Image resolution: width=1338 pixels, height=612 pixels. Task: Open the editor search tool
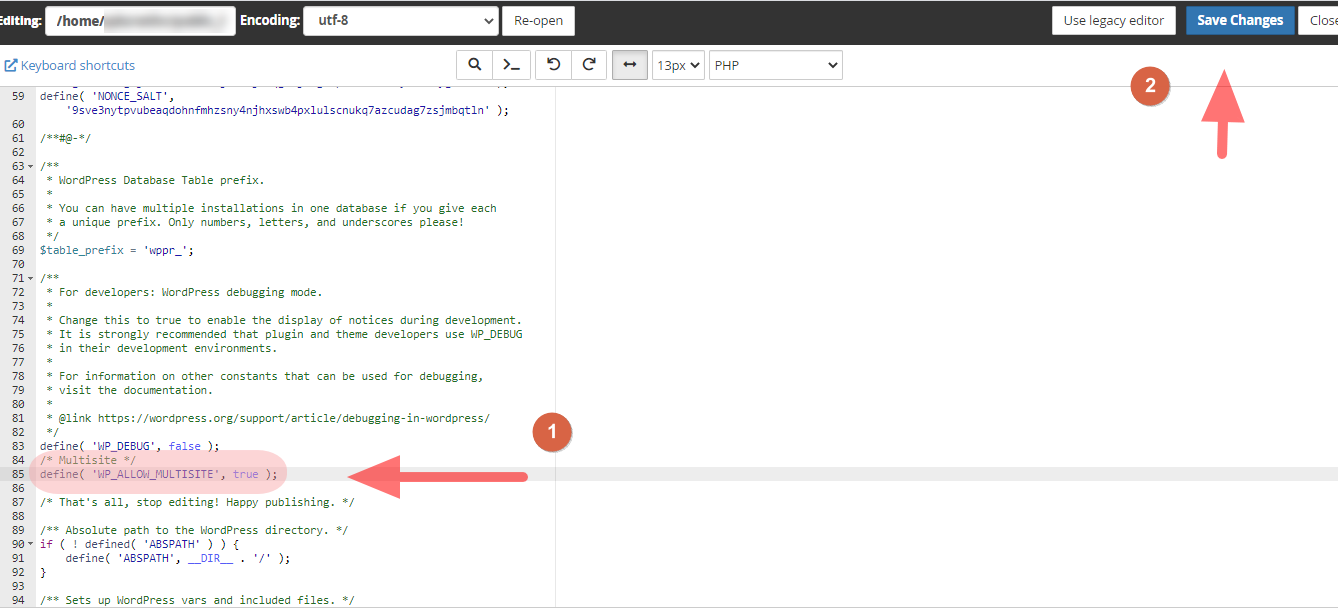coord(474,65)
